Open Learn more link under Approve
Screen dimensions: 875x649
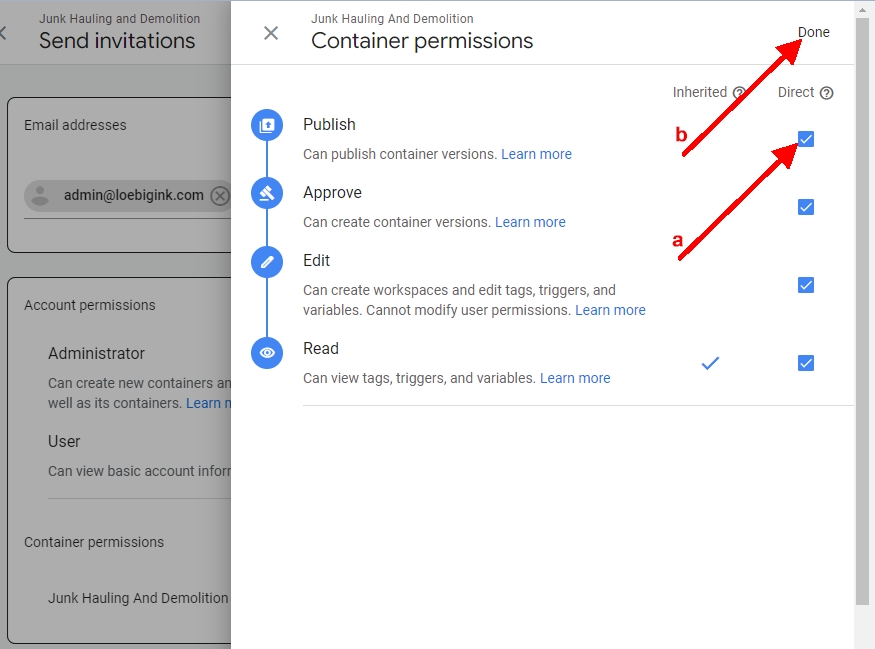(530, 222)
